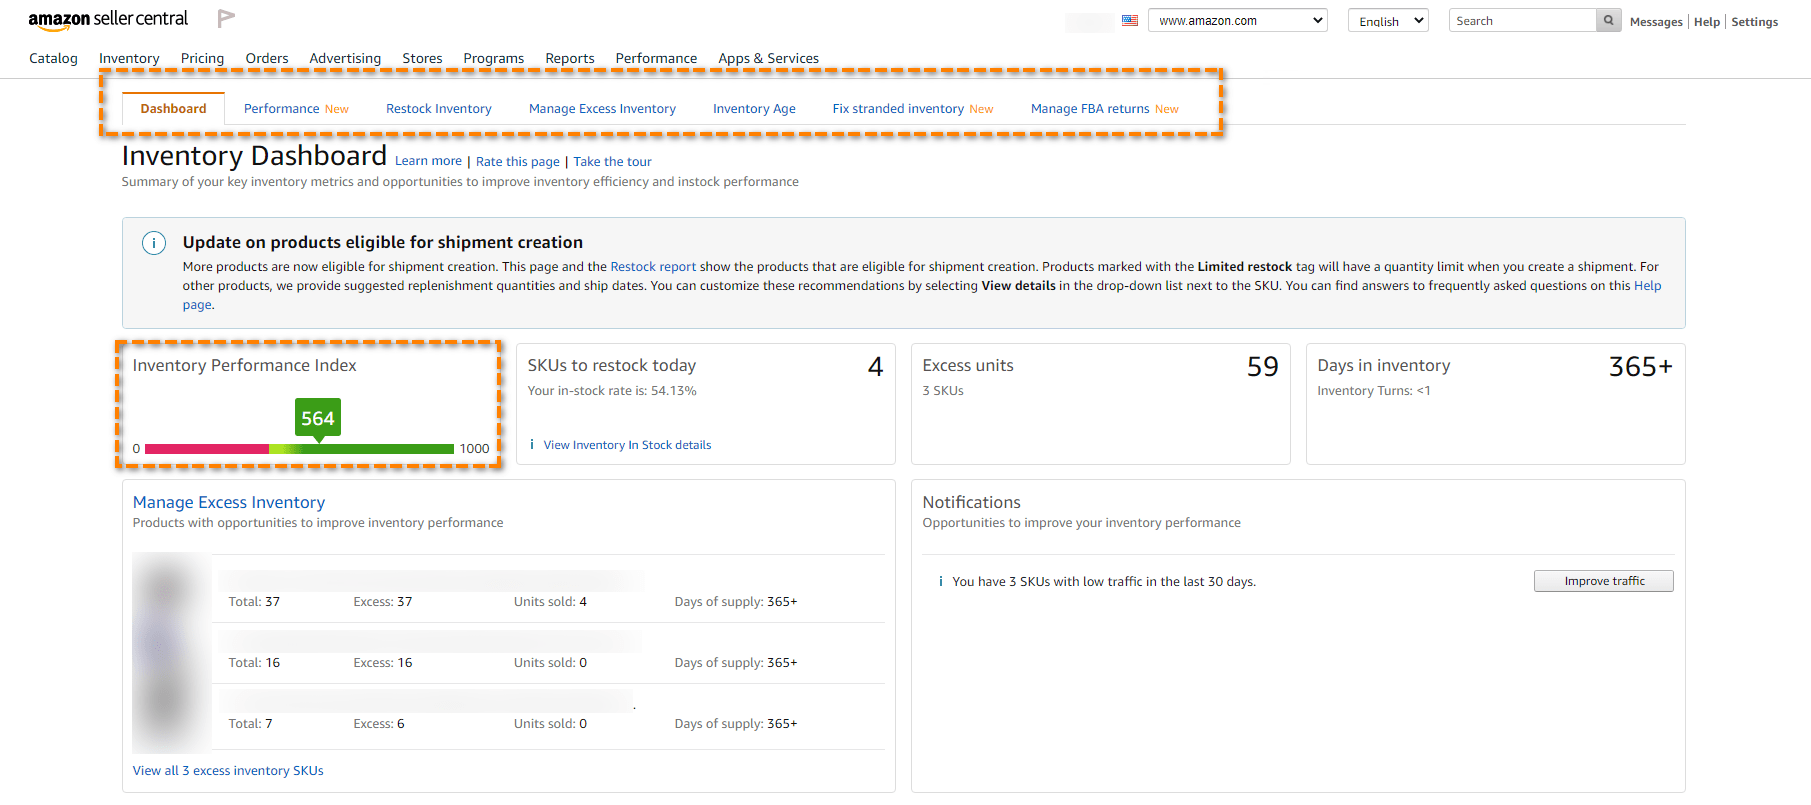Image resolution: width=1811 pixels, height=805 pixels.
Task: Click the US flag marketplace icon
Action: pos(1130,20)
